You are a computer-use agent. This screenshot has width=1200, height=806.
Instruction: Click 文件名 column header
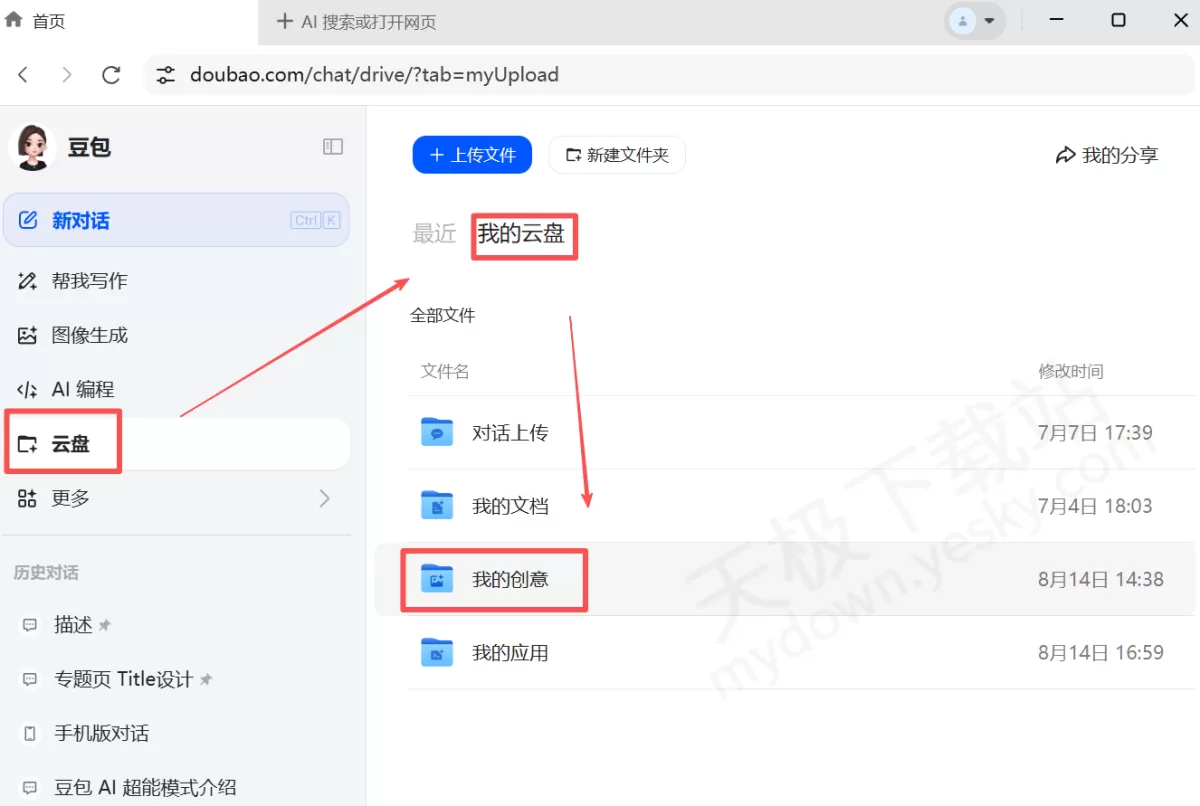point(445,371)
